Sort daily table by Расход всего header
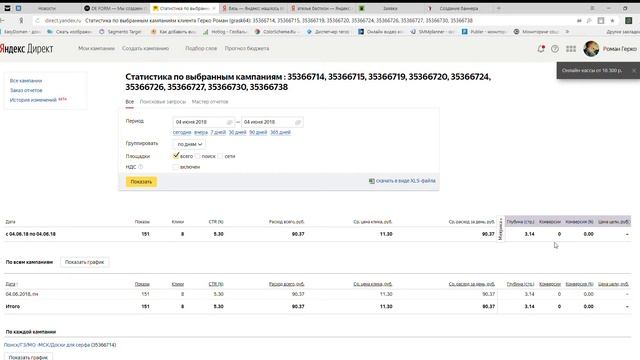The image size is (640, 360). pos(287,284)
